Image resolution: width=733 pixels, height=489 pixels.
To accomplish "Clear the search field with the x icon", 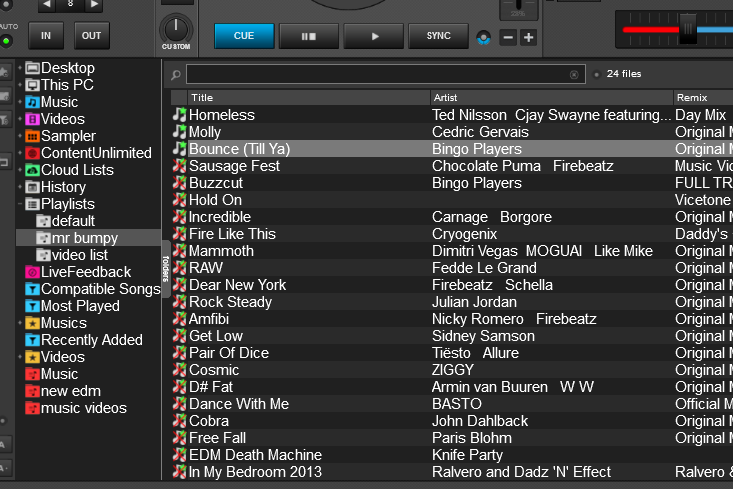I will (x=574, y=75).
